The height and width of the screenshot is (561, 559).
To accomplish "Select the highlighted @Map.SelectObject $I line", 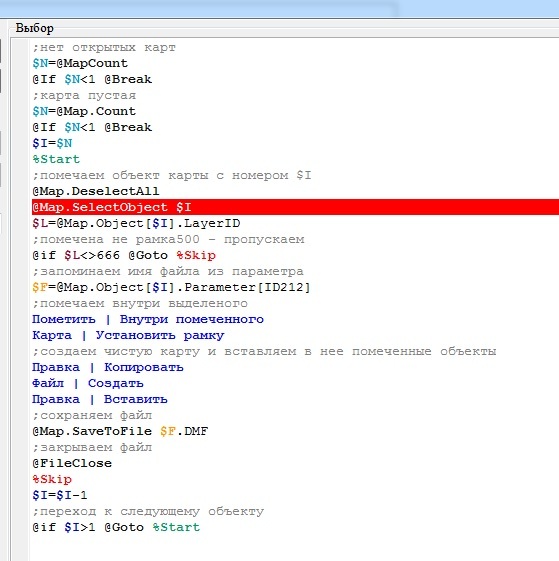I will (295, 207).
